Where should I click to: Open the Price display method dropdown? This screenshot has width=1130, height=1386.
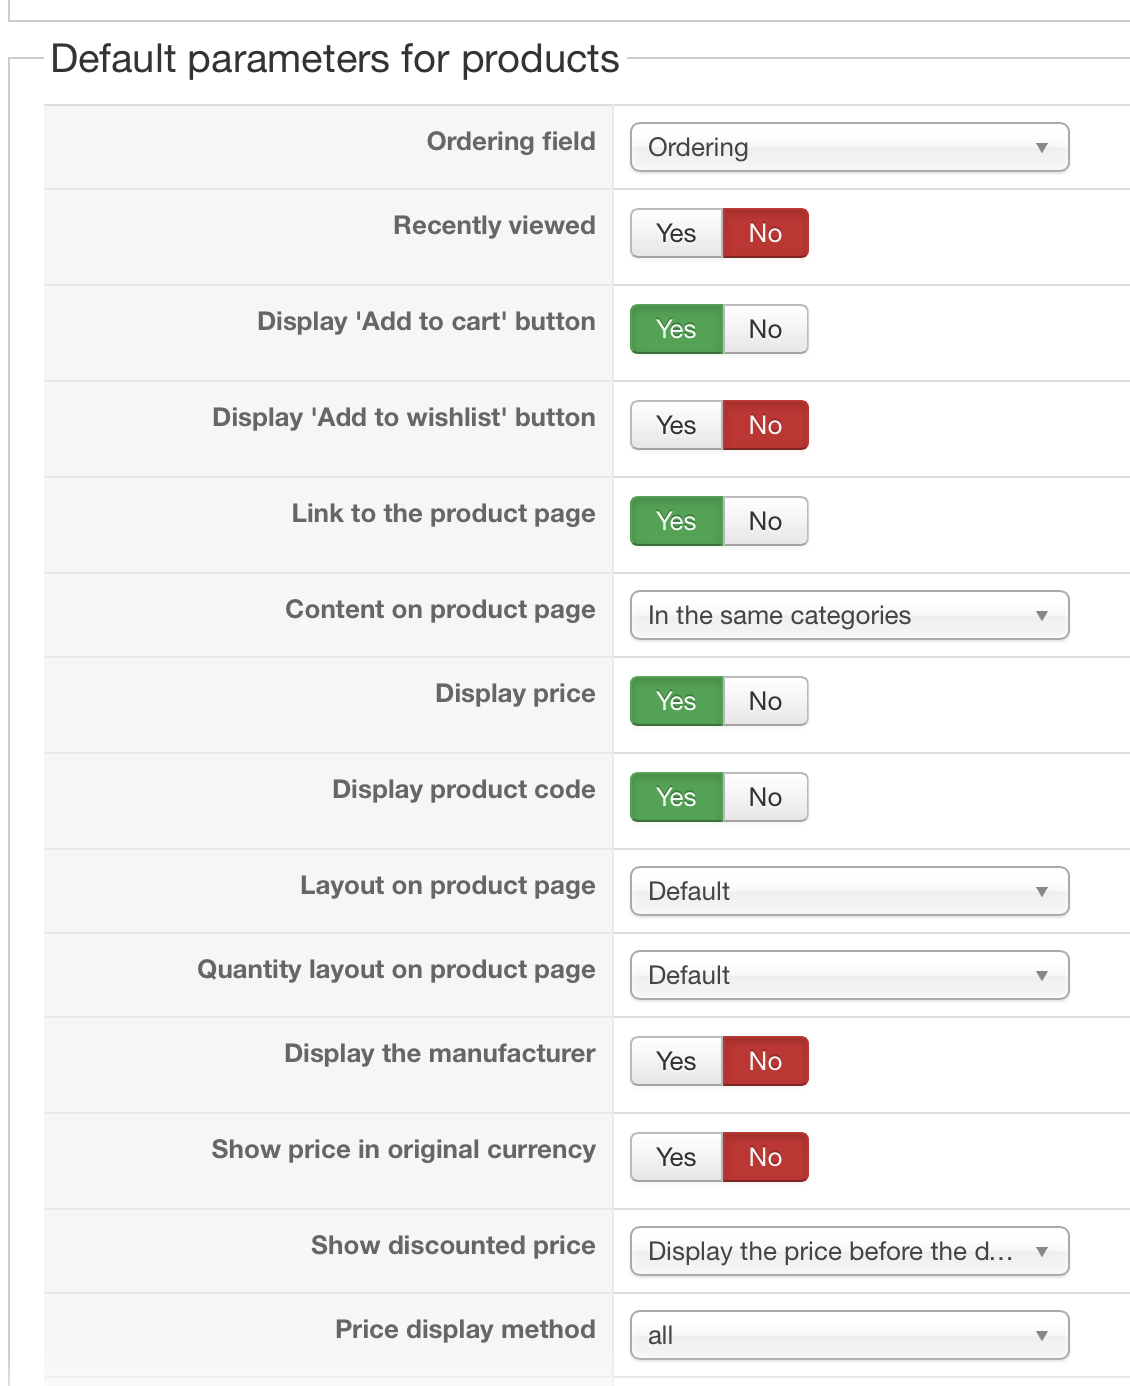(x=849, y=1335)
